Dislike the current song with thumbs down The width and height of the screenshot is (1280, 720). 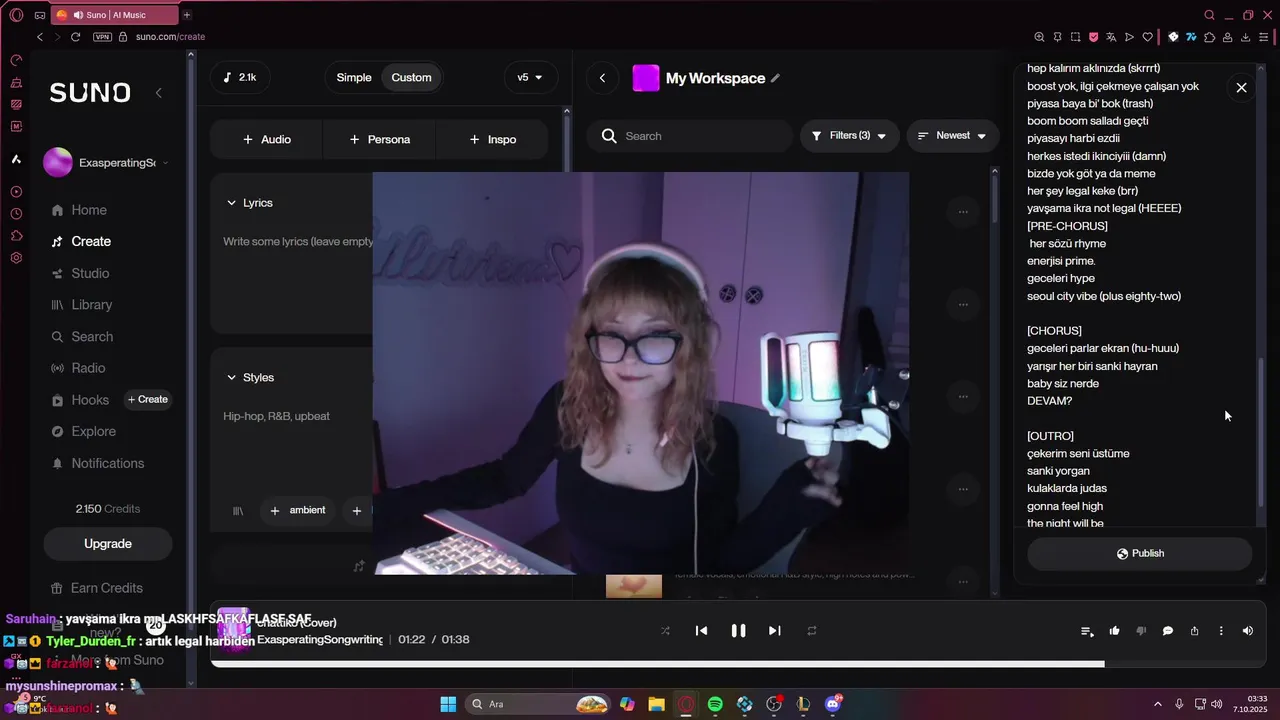pos(1141,631)
